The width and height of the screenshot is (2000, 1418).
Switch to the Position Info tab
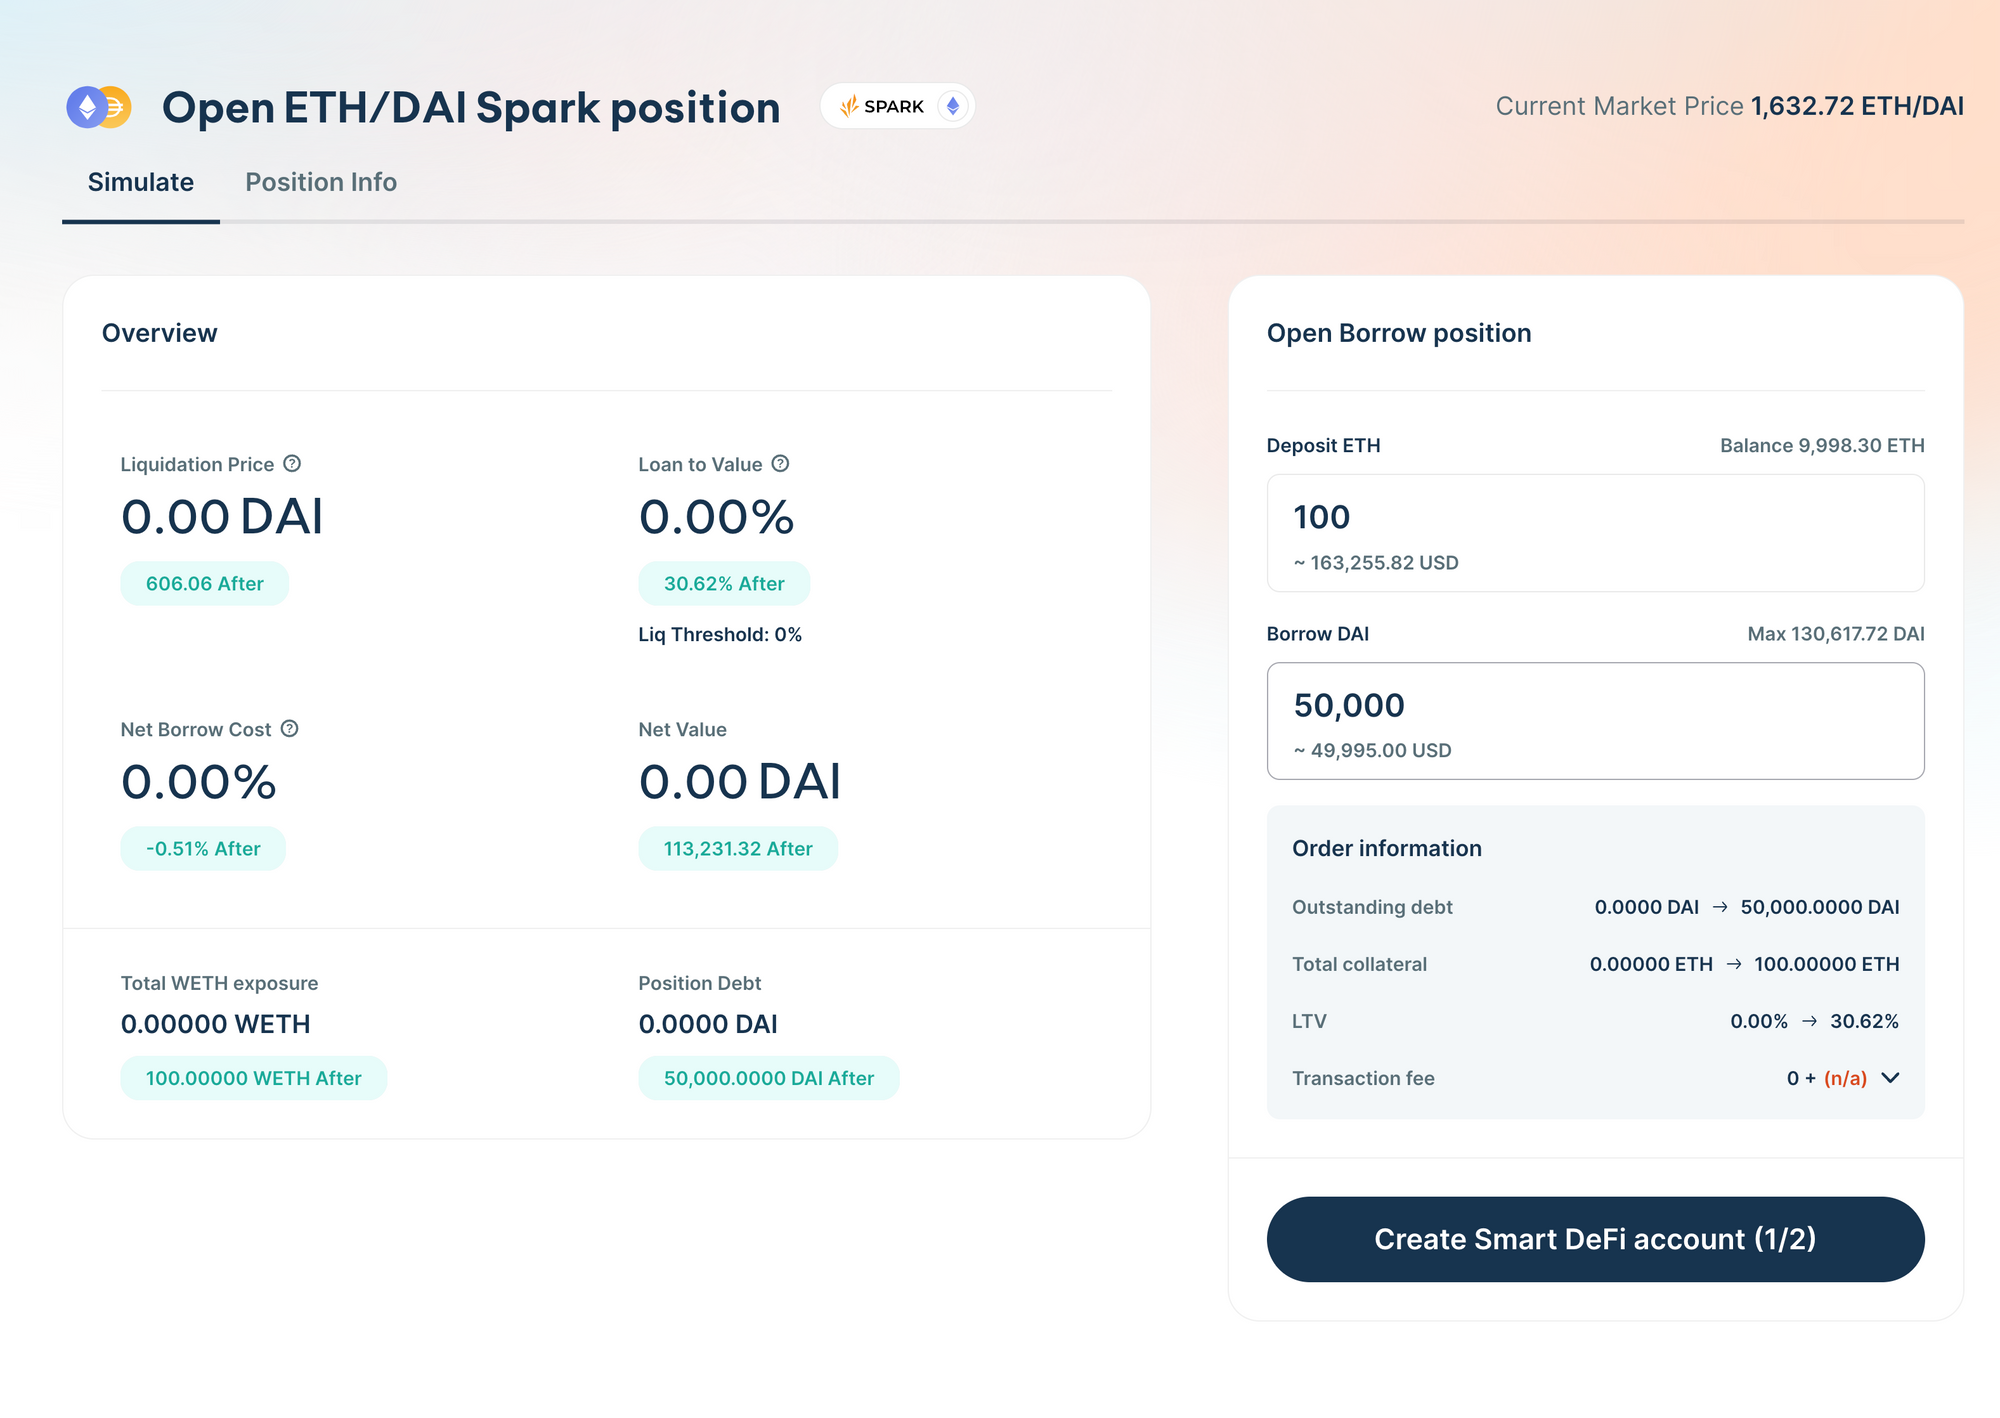321,182
